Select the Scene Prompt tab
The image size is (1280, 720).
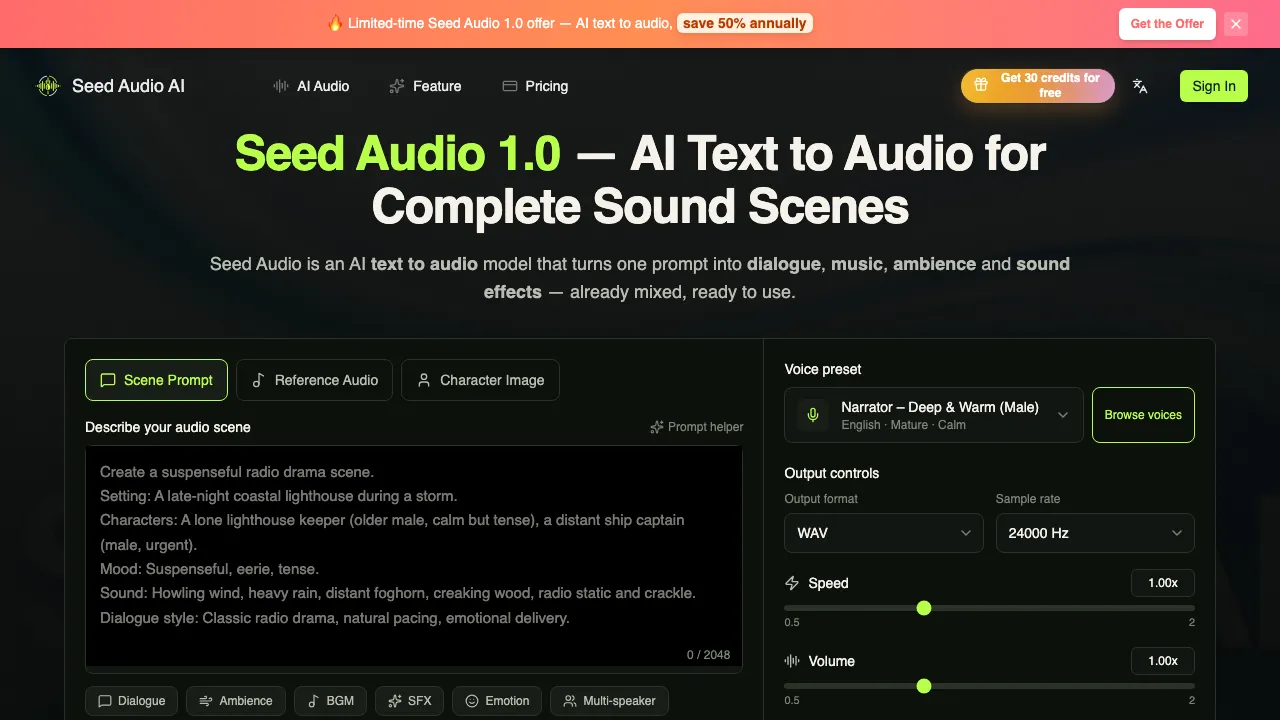pos(157,380)
